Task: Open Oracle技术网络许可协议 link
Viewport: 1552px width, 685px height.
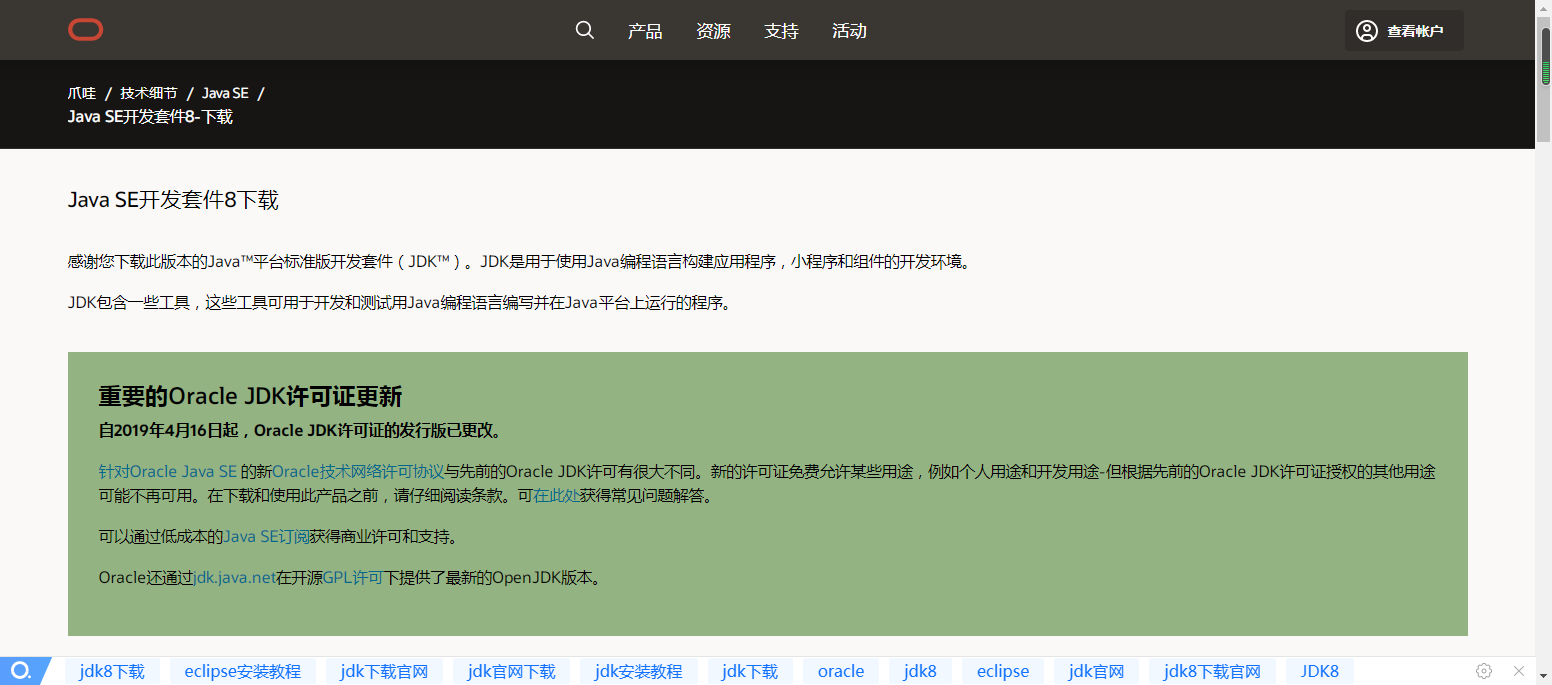Action: coord(358,471)
